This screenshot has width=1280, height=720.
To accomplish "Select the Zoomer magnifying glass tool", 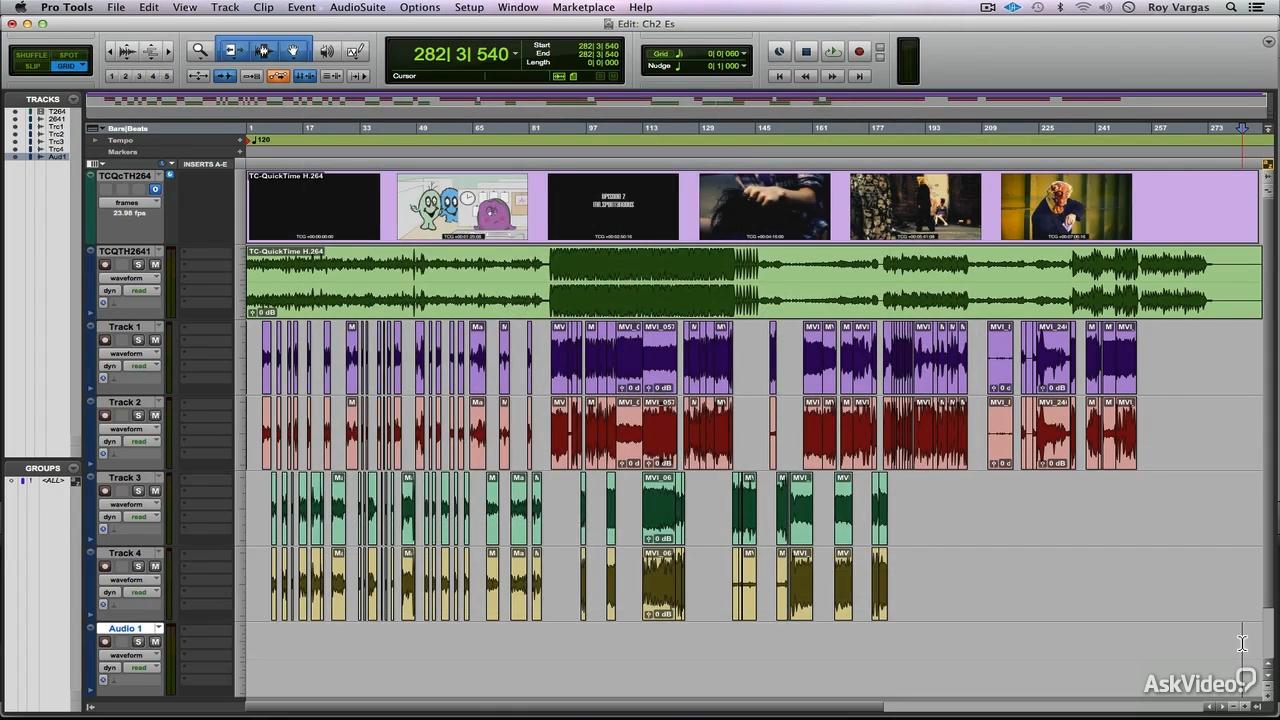I will point(200,51).
